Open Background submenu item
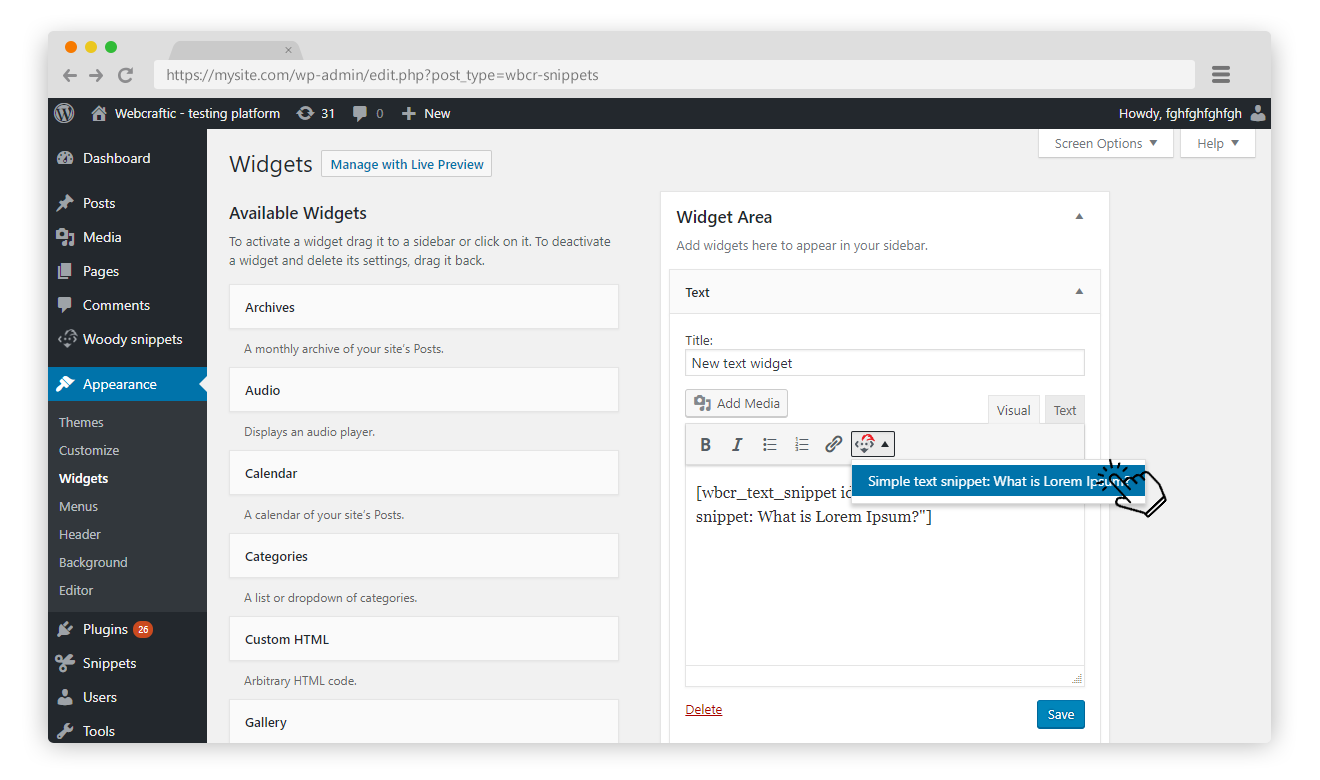The image size is (1320, 780). pos(93,562)
